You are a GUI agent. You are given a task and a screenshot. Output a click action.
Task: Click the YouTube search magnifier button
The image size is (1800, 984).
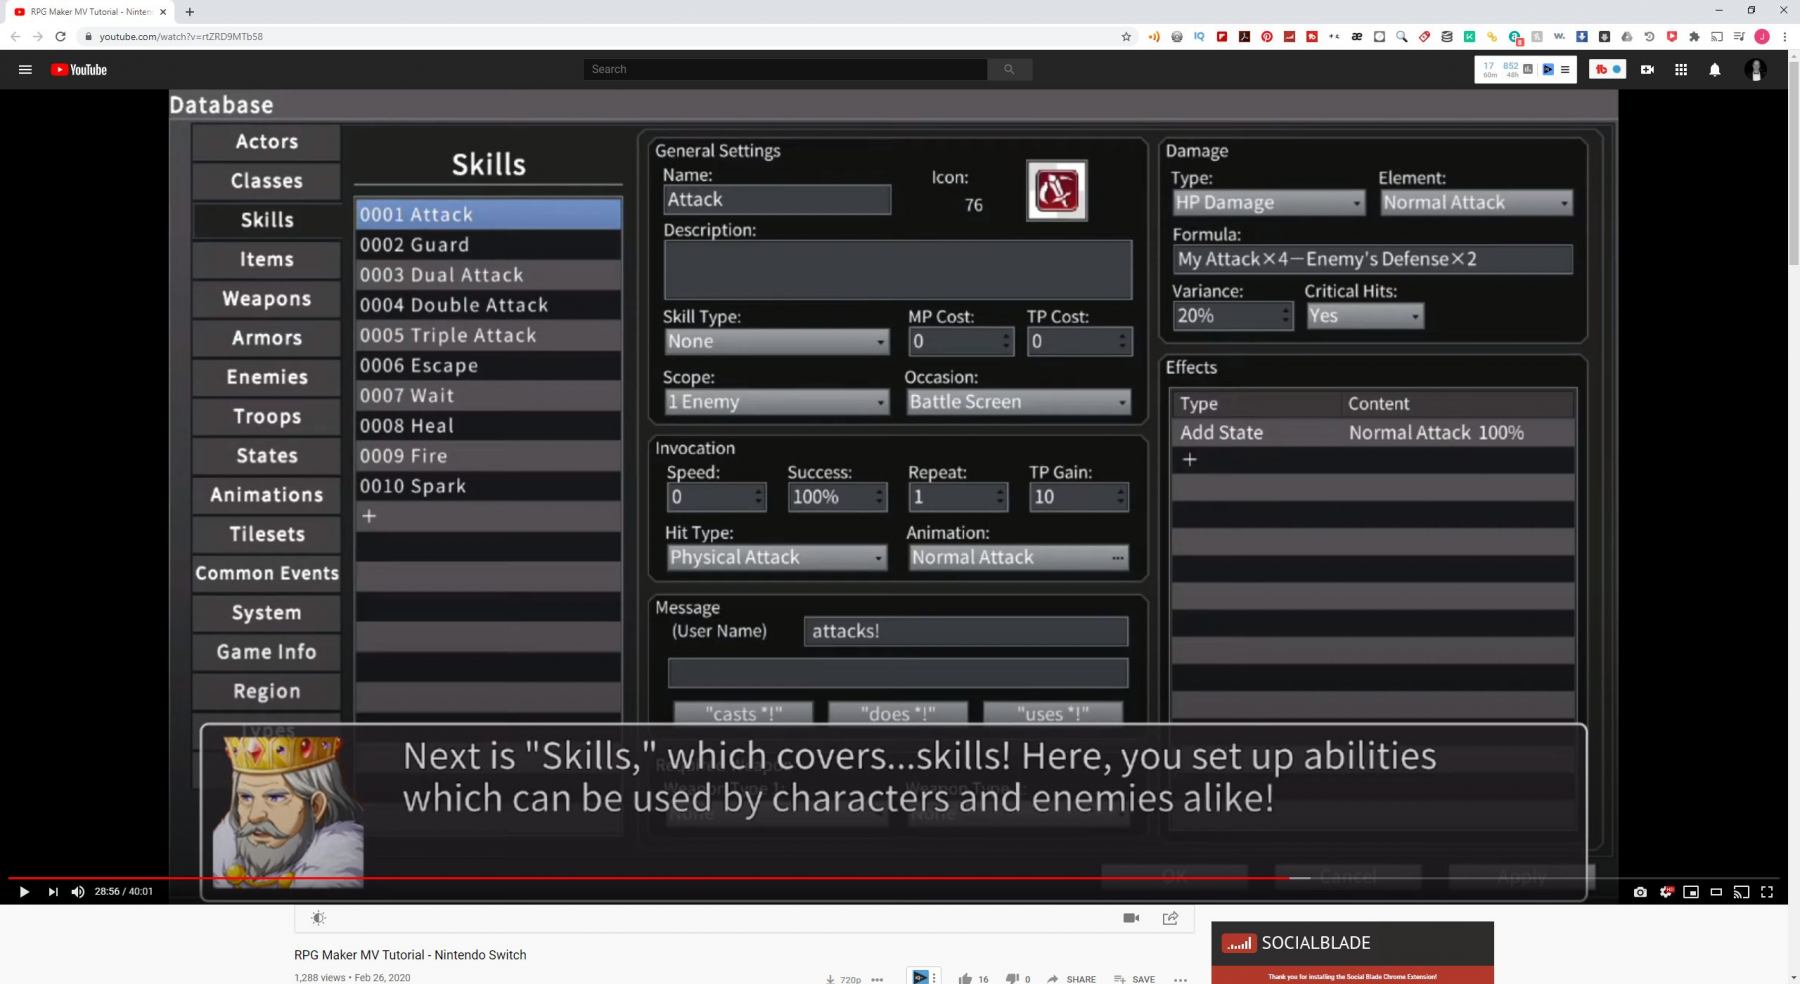(1009, 69)
